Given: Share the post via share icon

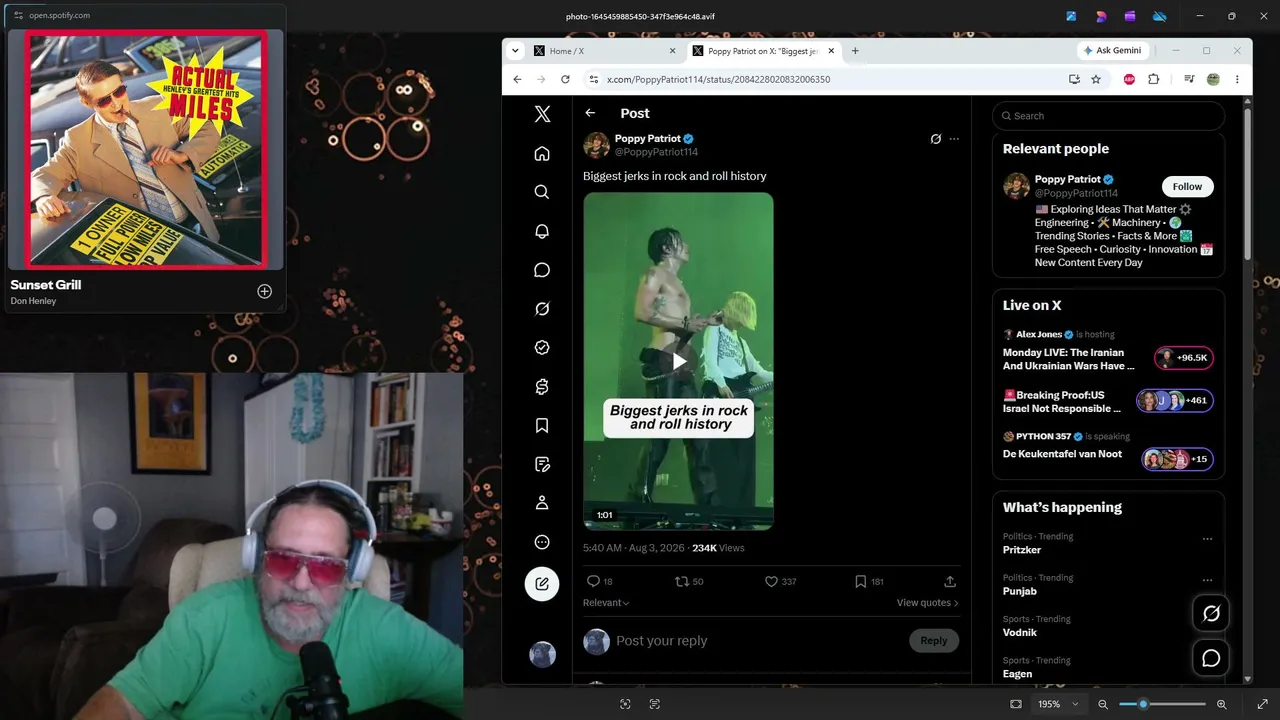Looking at the screenshot, I should tap(950, 581).
